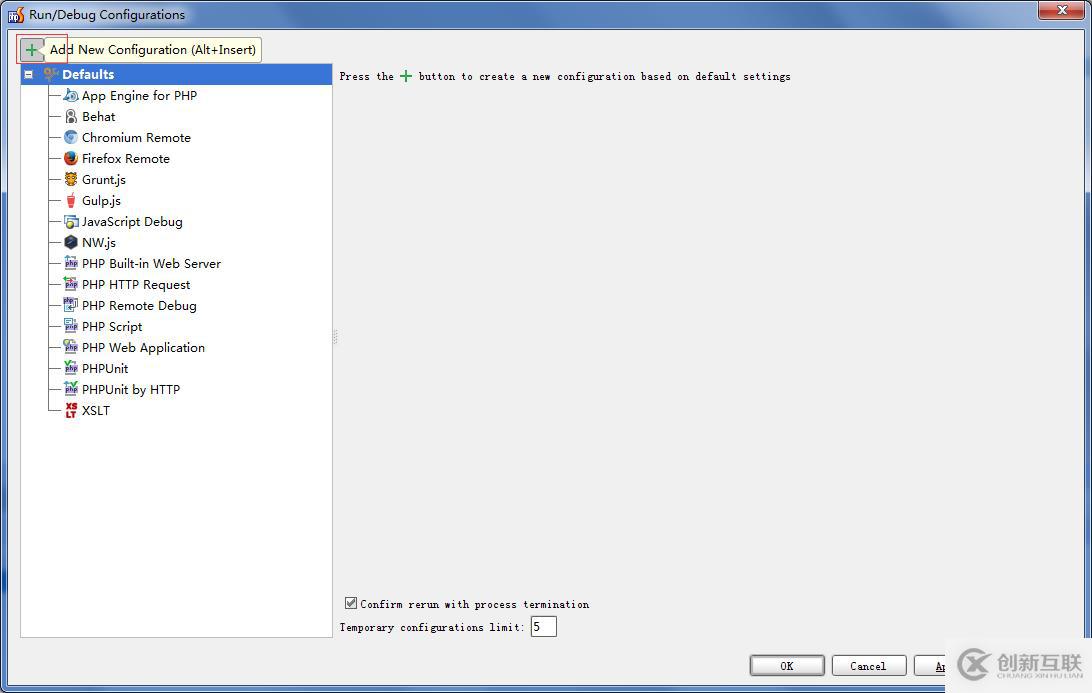Viewport: 1092px width, 693px height.
Task: Select "NW.js" text
Action: (x=99, y=242)
